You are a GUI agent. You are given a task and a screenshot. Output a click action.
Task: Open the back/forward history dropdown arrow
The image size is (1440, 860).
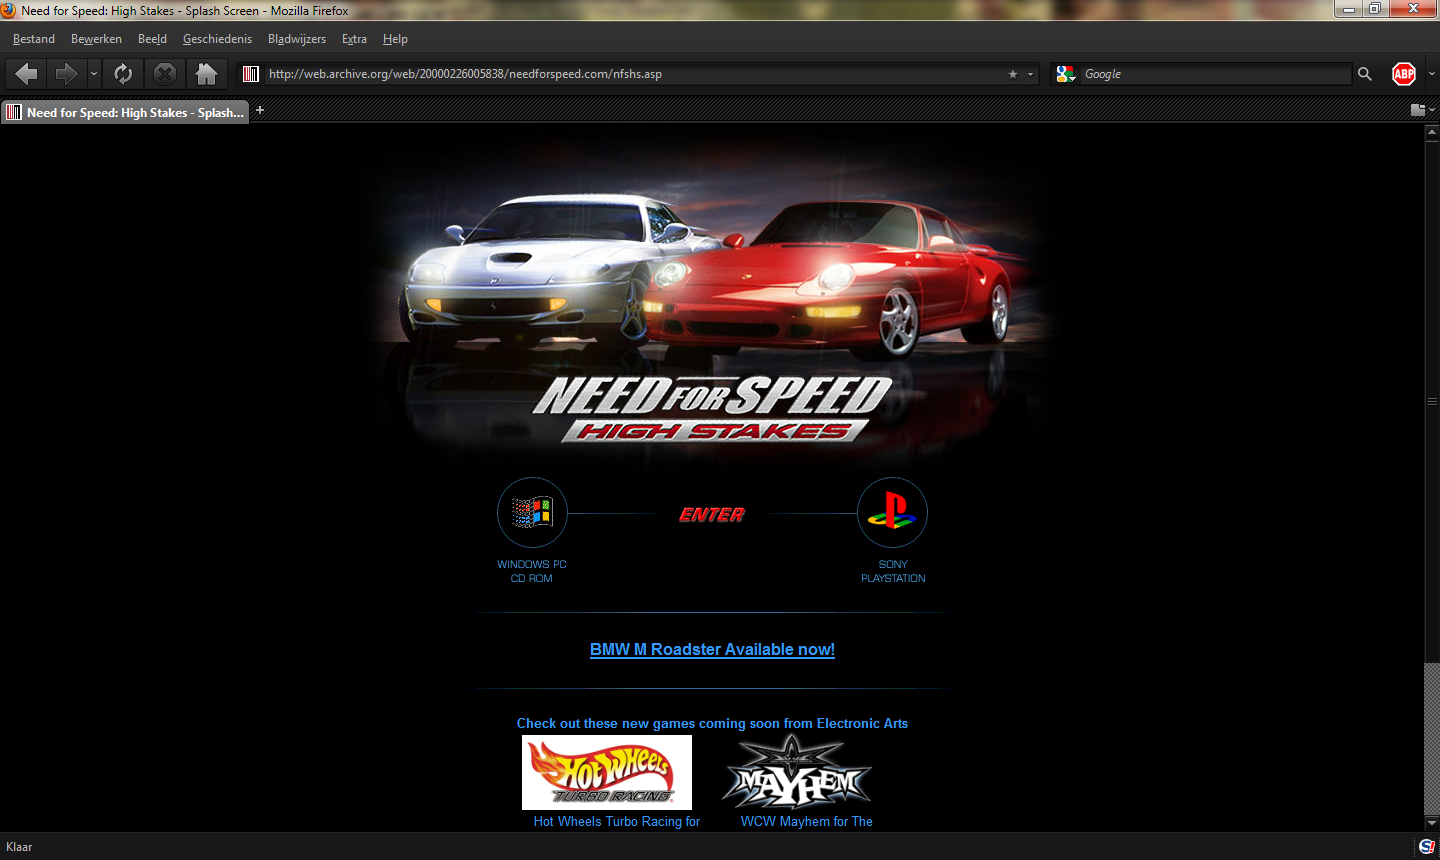click(x=94, y=74)
